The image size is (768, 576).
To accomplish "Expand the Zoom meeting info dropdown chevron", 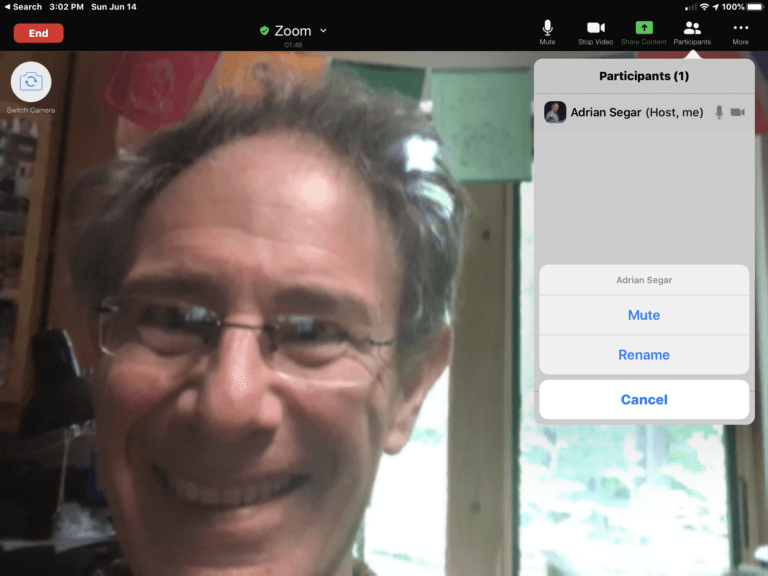I will [323, 30].
